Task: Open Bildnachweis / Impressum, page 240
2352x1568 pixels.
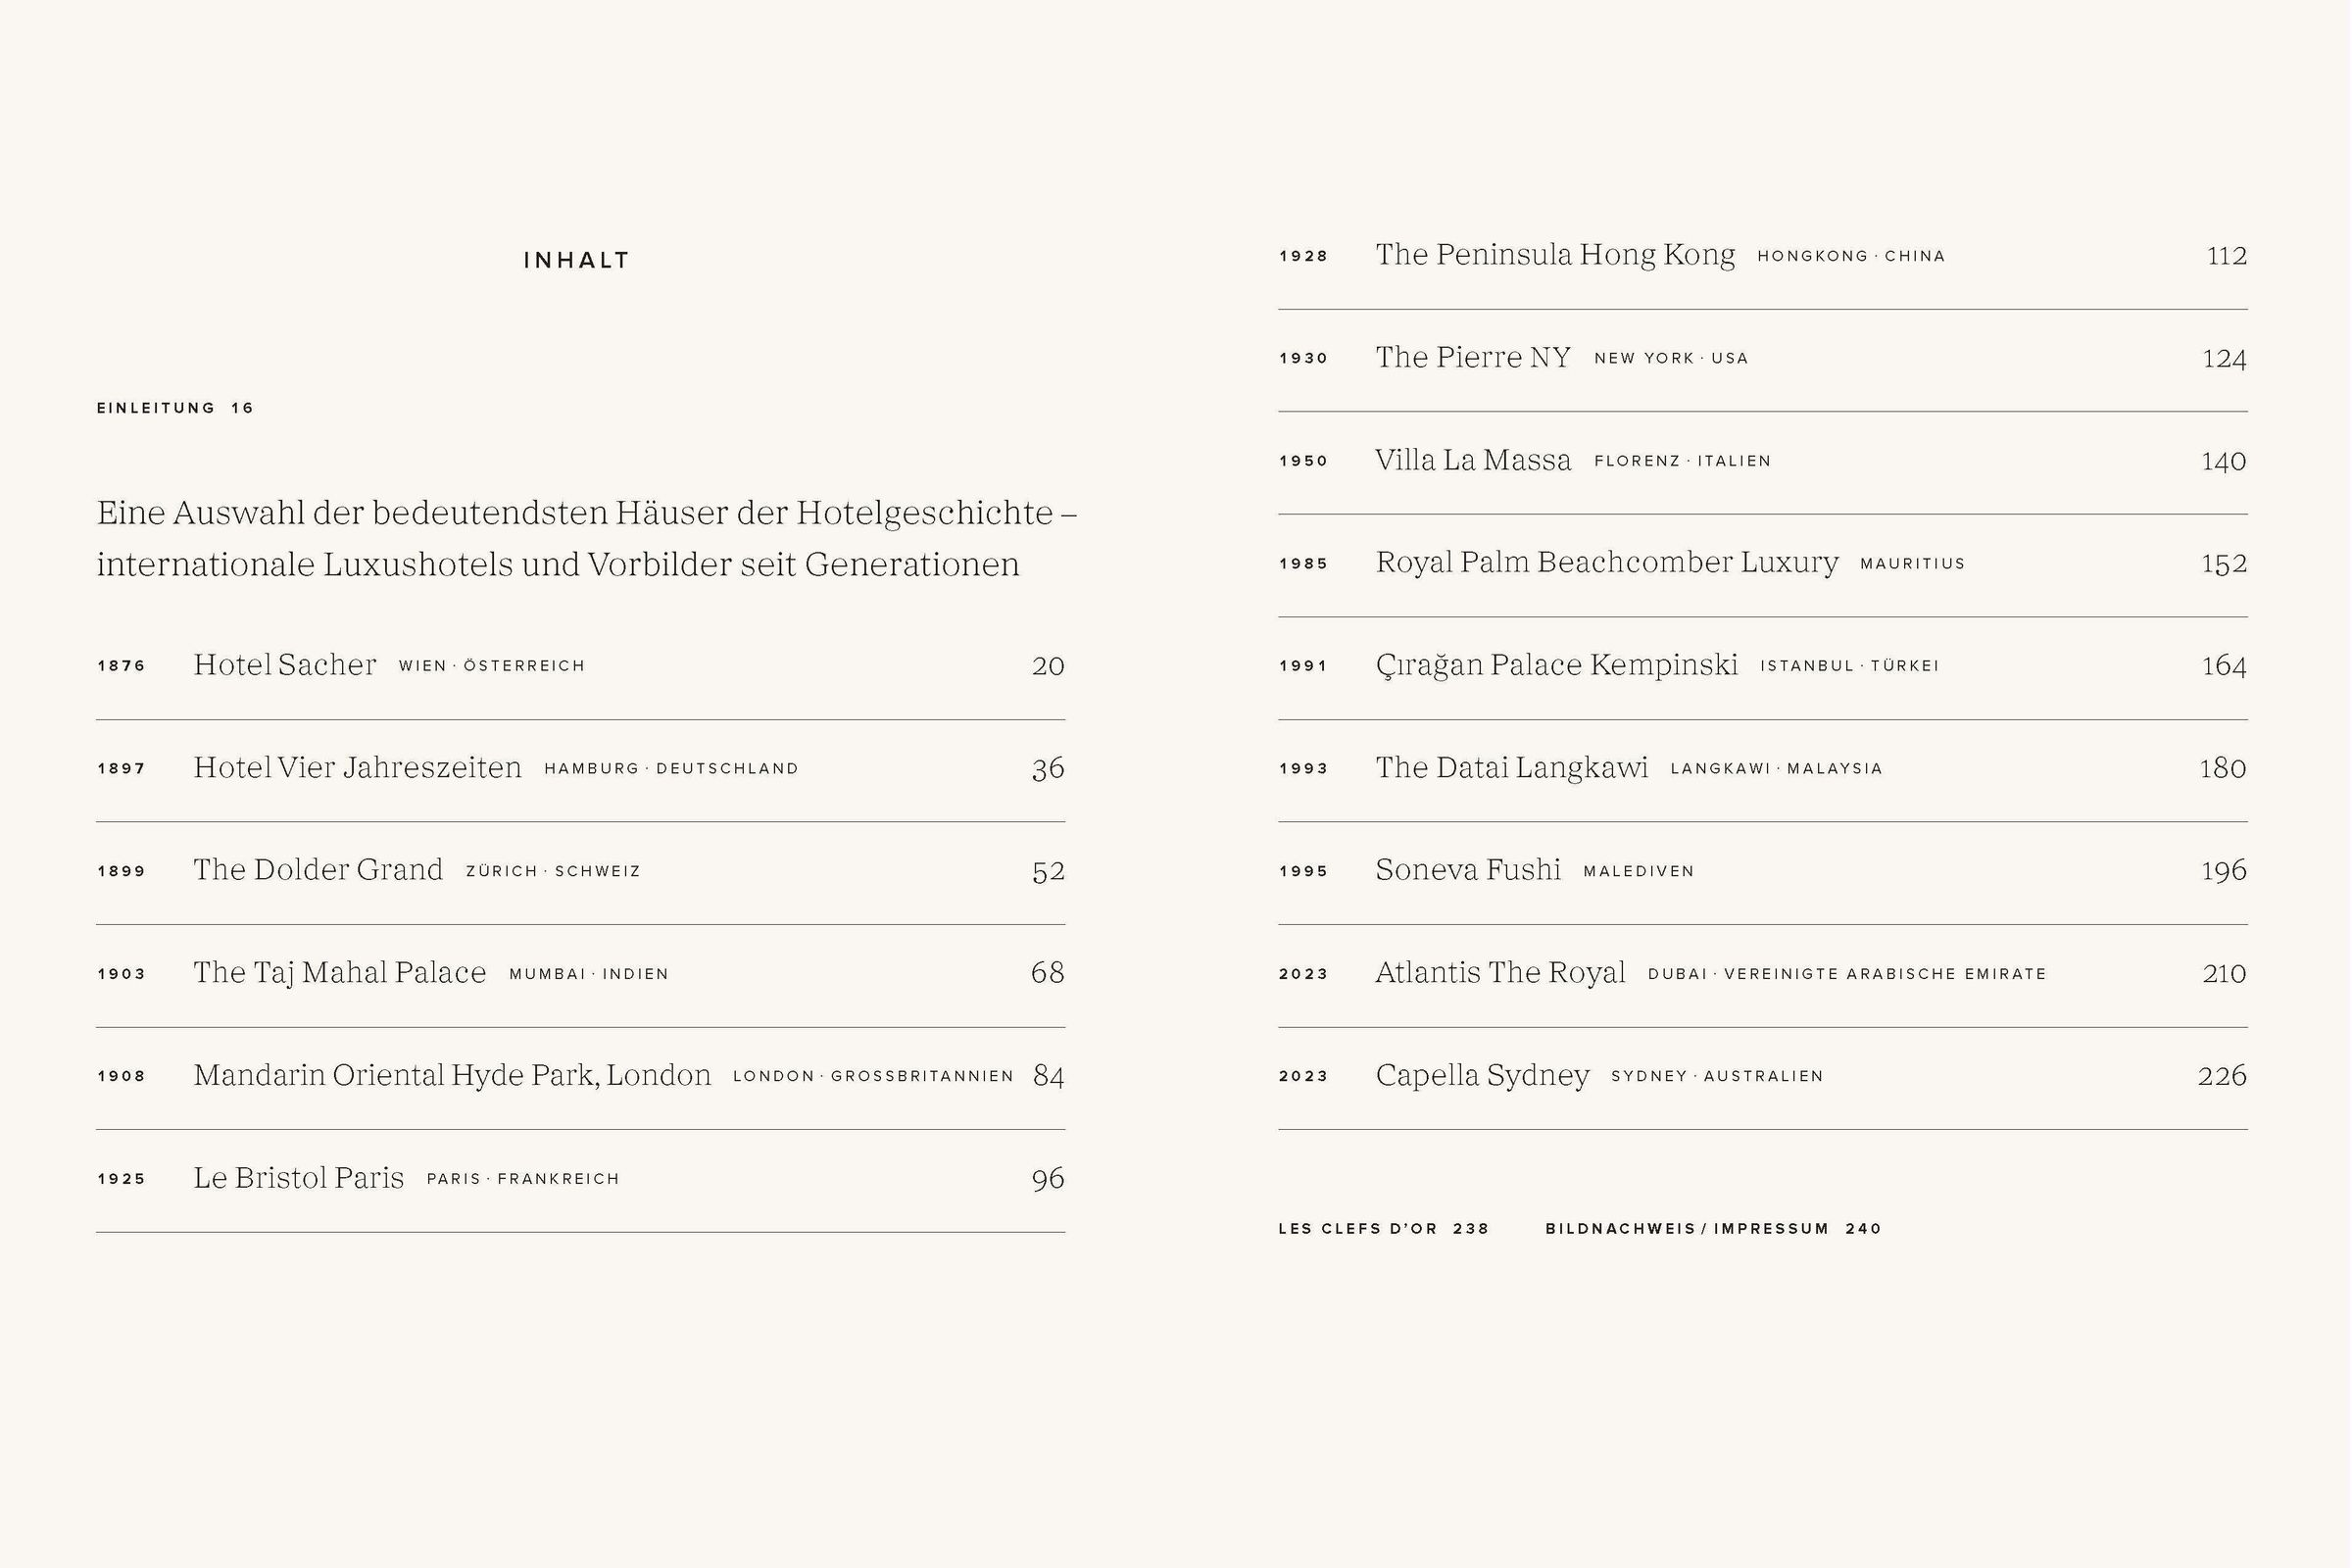Action: point(1713,1228)
